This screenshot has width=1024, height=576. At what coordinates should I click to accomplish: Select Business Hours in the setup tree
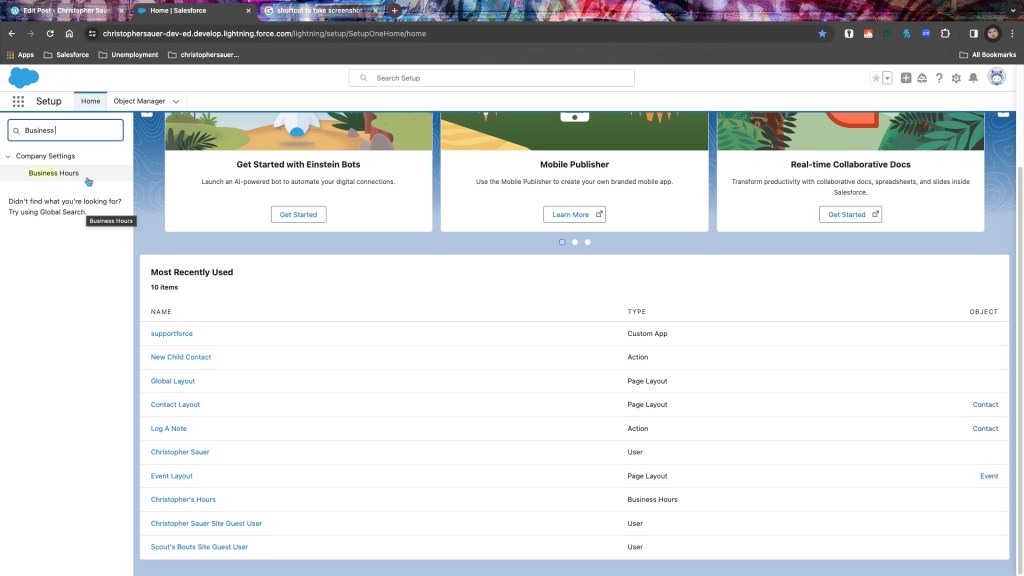54,173
